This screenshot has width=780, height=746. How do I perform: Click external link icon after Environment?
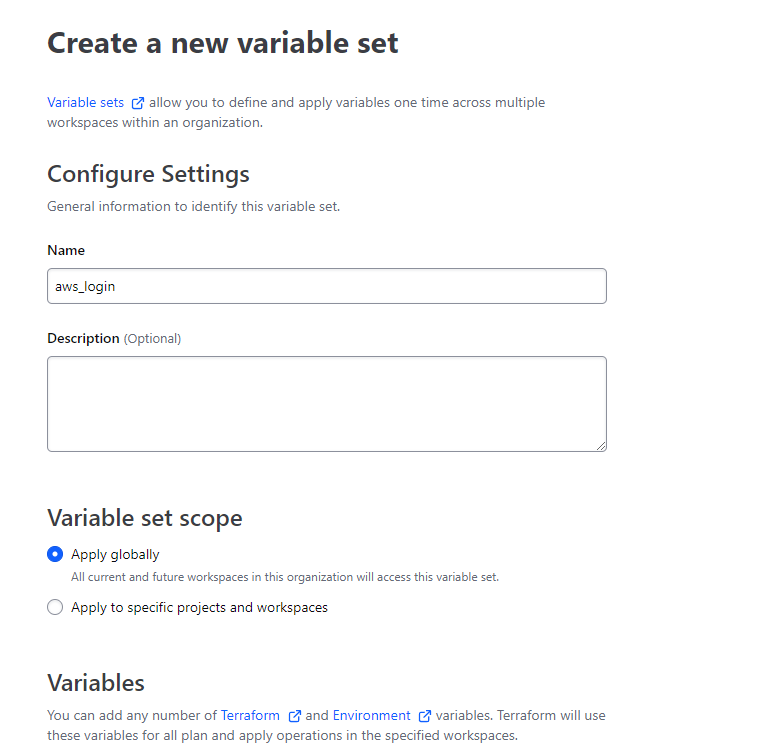click(425, 716)
